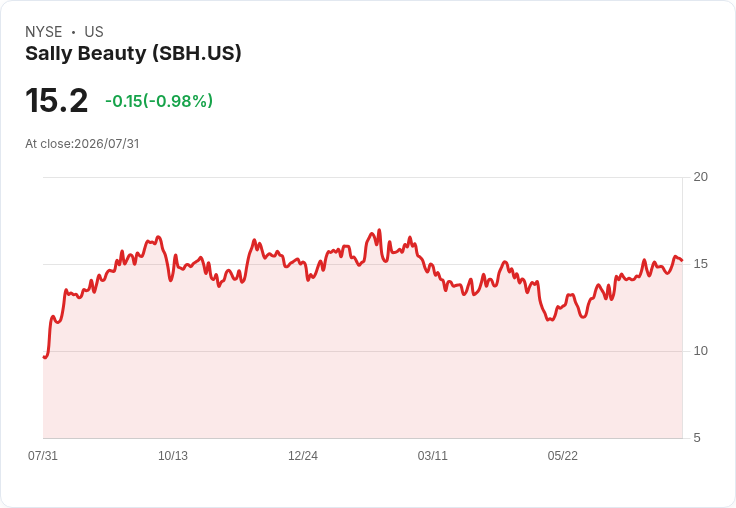Click the 03/11 x-axis date label
This screenshot has height=508, width=736.
pos(433,455)
